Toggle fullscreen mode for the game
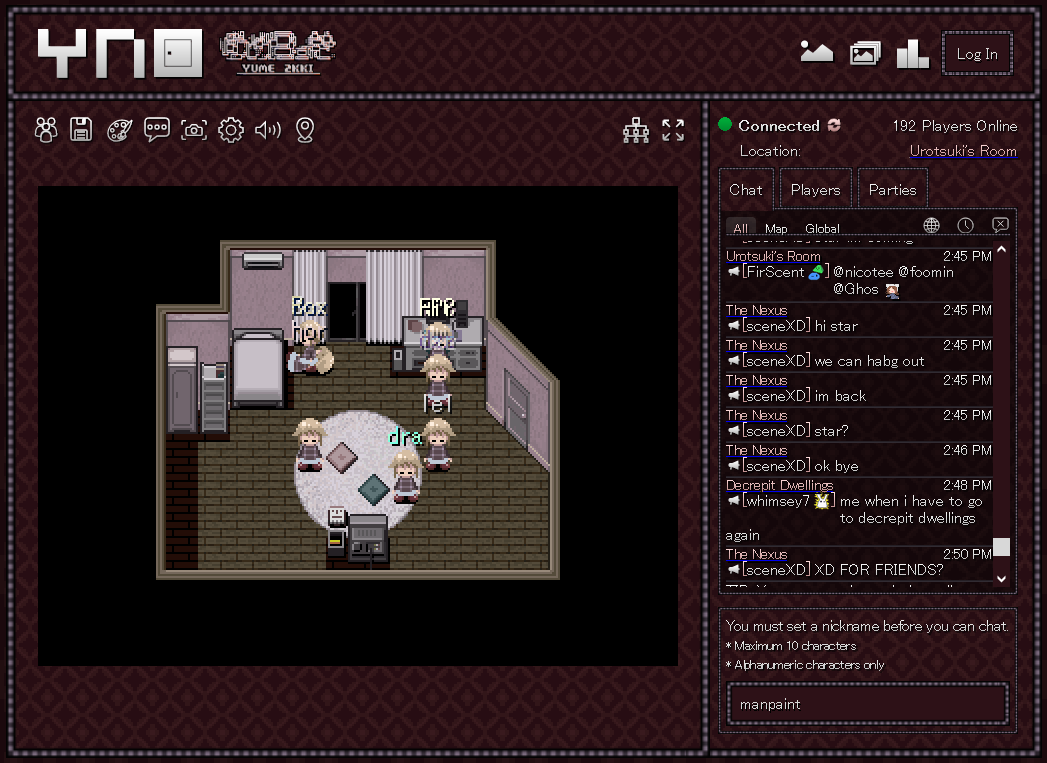 [673, 130]
